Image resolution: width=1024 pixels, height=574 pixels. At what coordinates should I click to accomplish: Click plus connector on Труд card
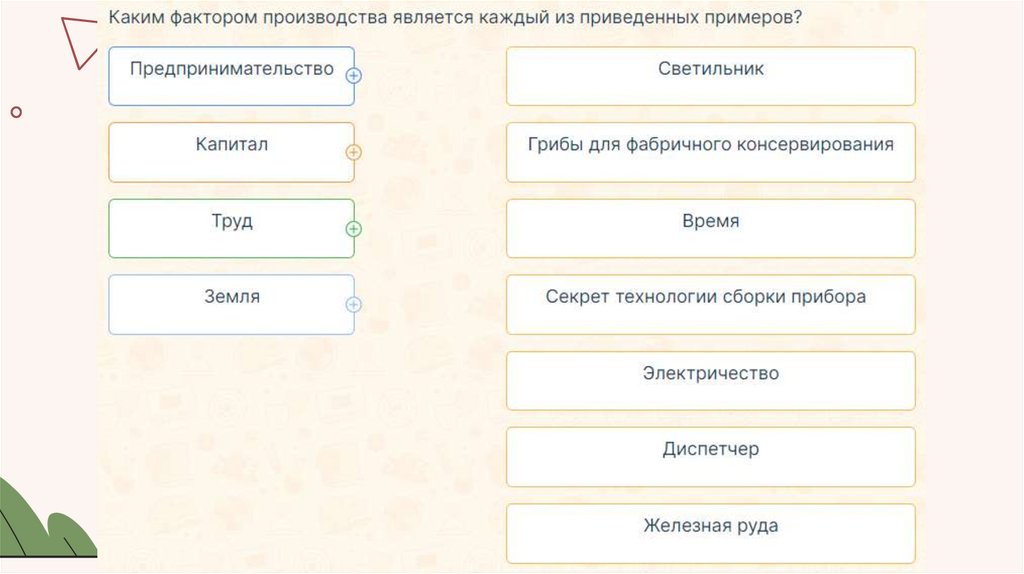353,229
